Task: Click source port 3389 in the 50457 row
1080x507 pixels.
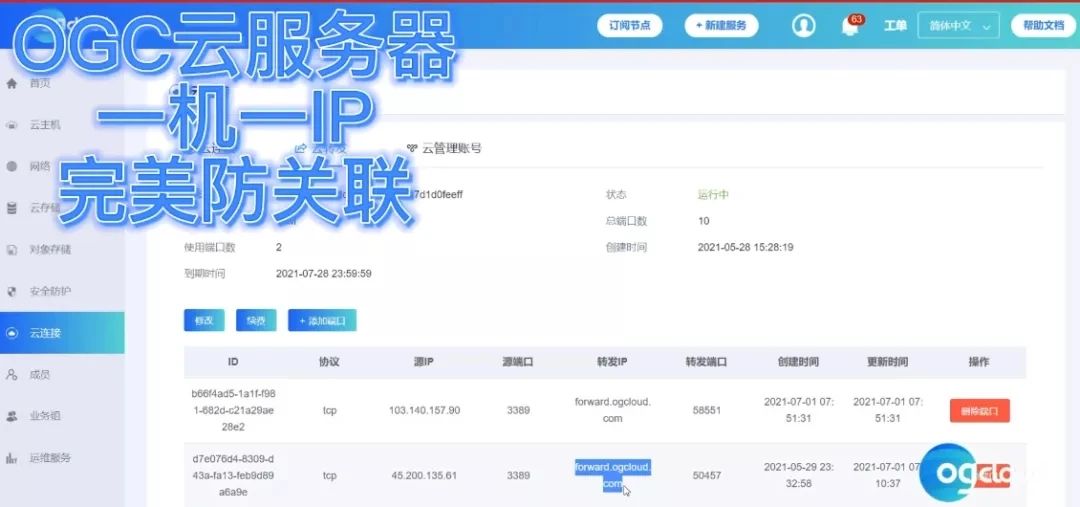Action: point(519,476)
